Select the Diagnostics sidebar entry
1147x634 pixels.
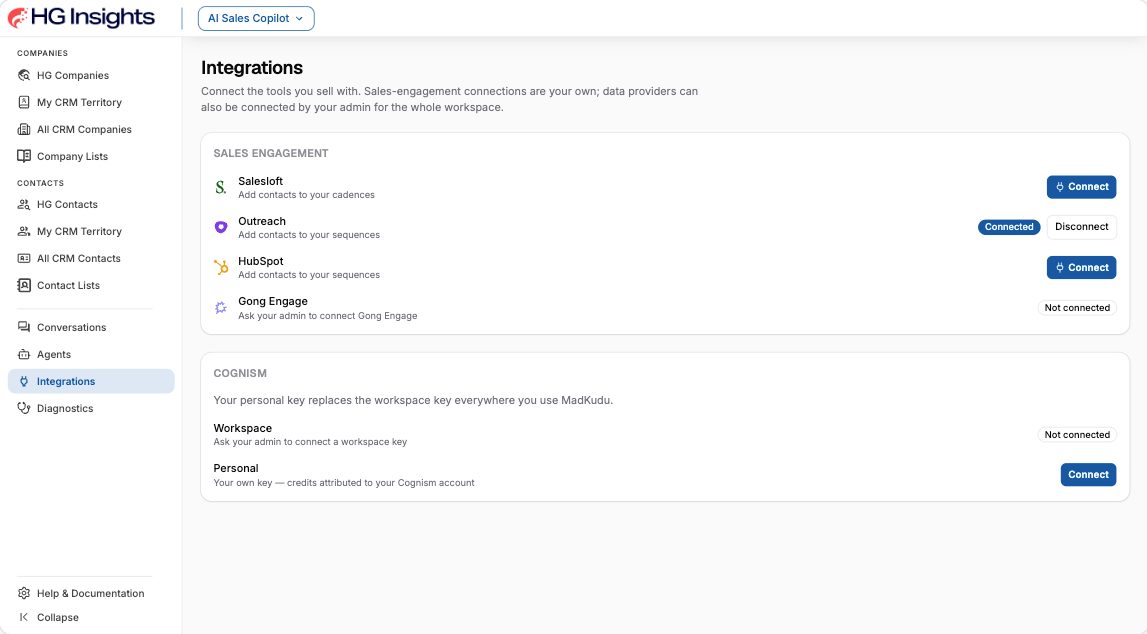click(91, 409)
